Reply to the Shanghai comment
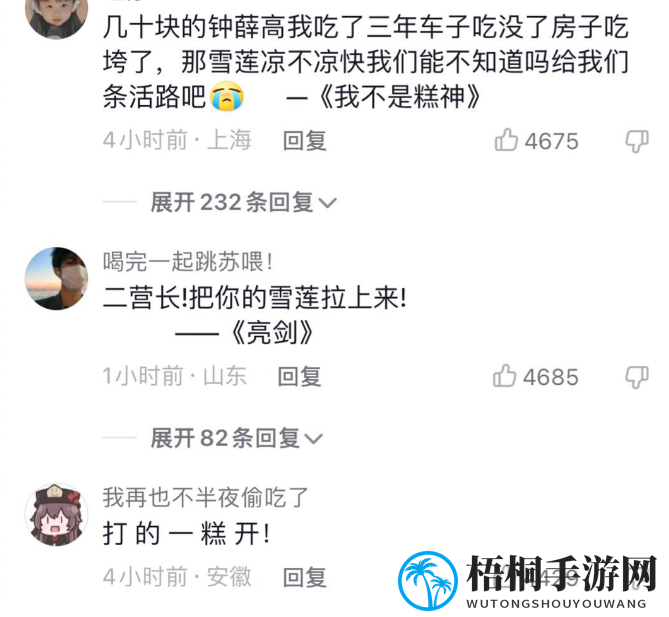This screenshot has height=617, width=669. point(305,141)
